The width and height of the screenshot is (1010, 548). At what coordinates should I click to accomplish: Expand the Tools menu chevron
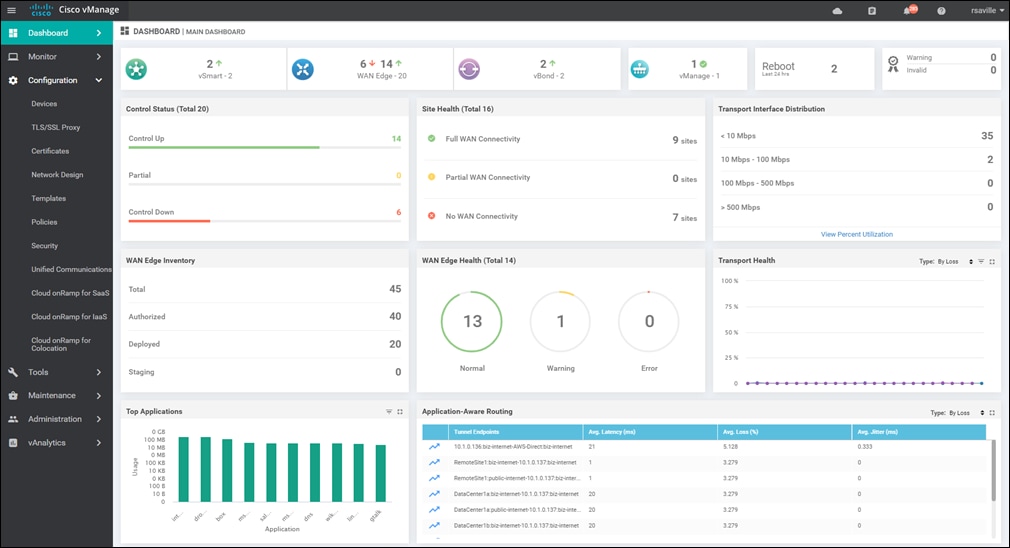click(99, 372)
